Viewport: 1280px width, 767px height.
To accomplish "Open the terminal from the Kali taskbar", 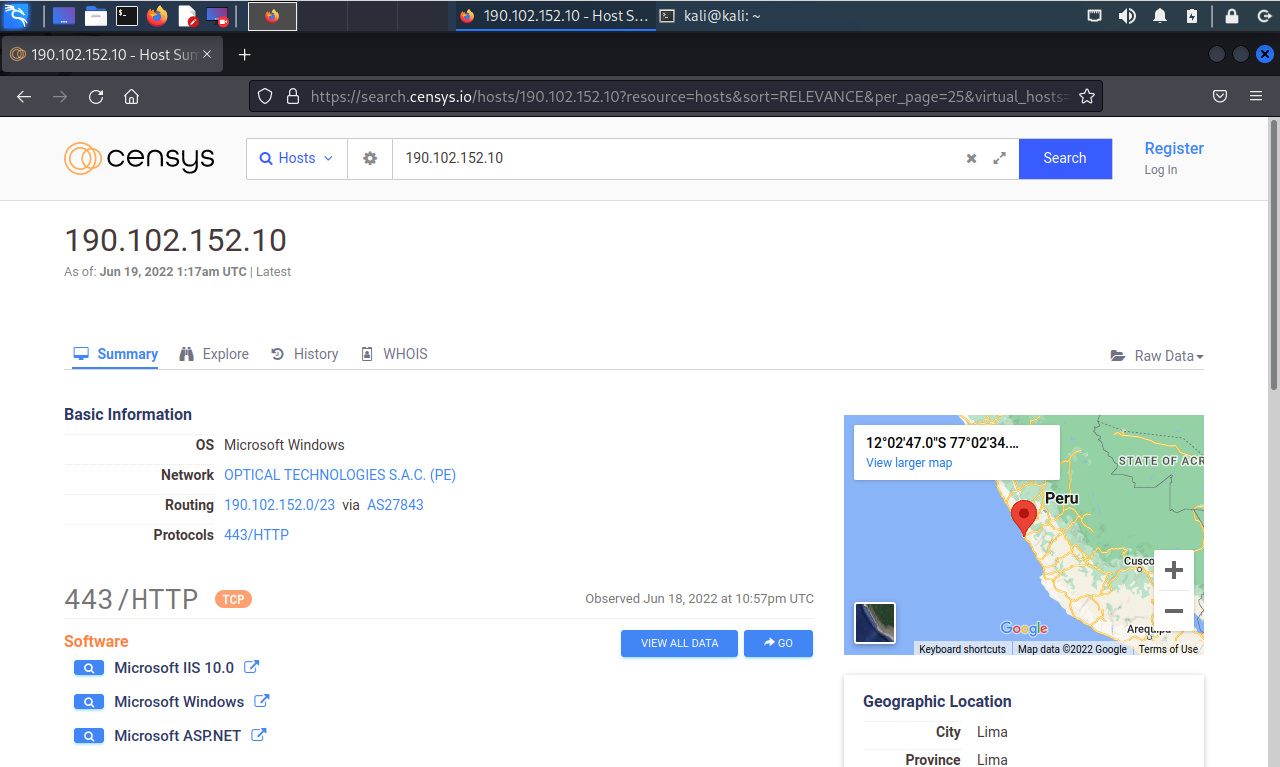I will (126, 15).
